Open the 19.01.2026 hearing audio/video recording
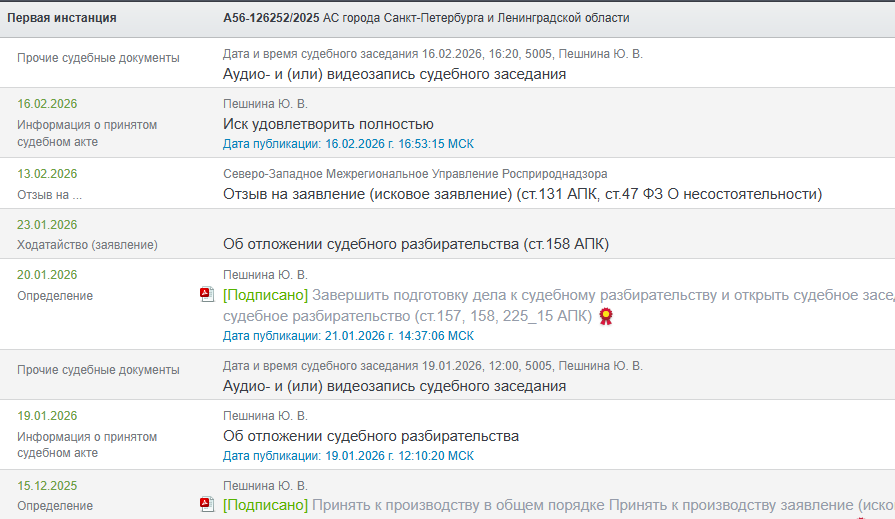The width and height of the screenshot is (895, 519). (394, 386)
